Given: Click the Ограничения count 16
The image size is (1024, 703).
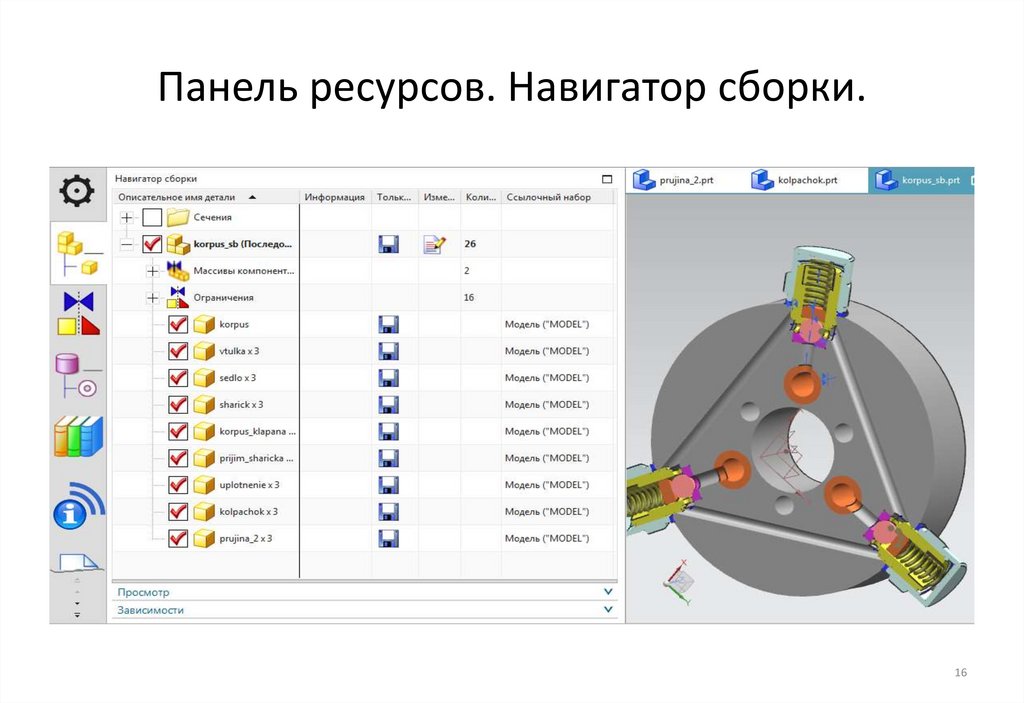Looking at the screenshot, I should coord(469,297).
